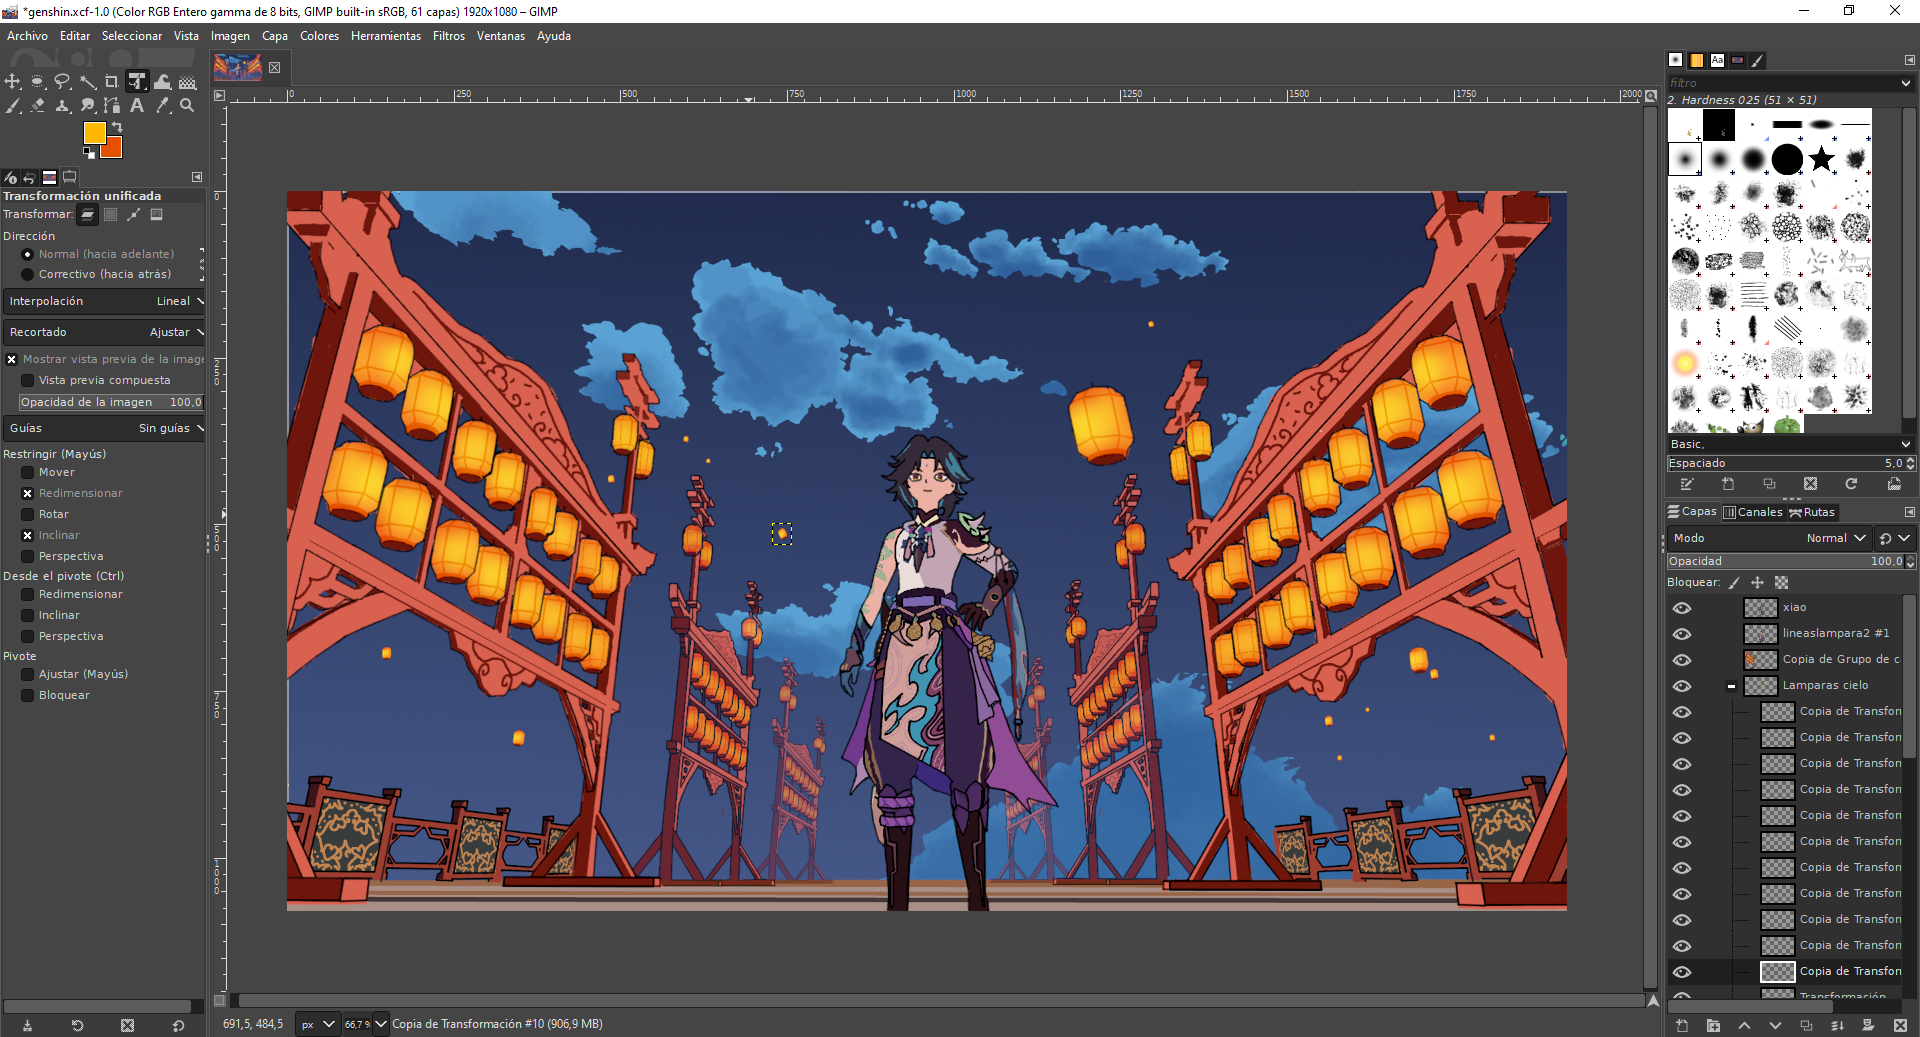Select the Clone tool
This screenshot has height=1037, width=1920.
point(62,106)
